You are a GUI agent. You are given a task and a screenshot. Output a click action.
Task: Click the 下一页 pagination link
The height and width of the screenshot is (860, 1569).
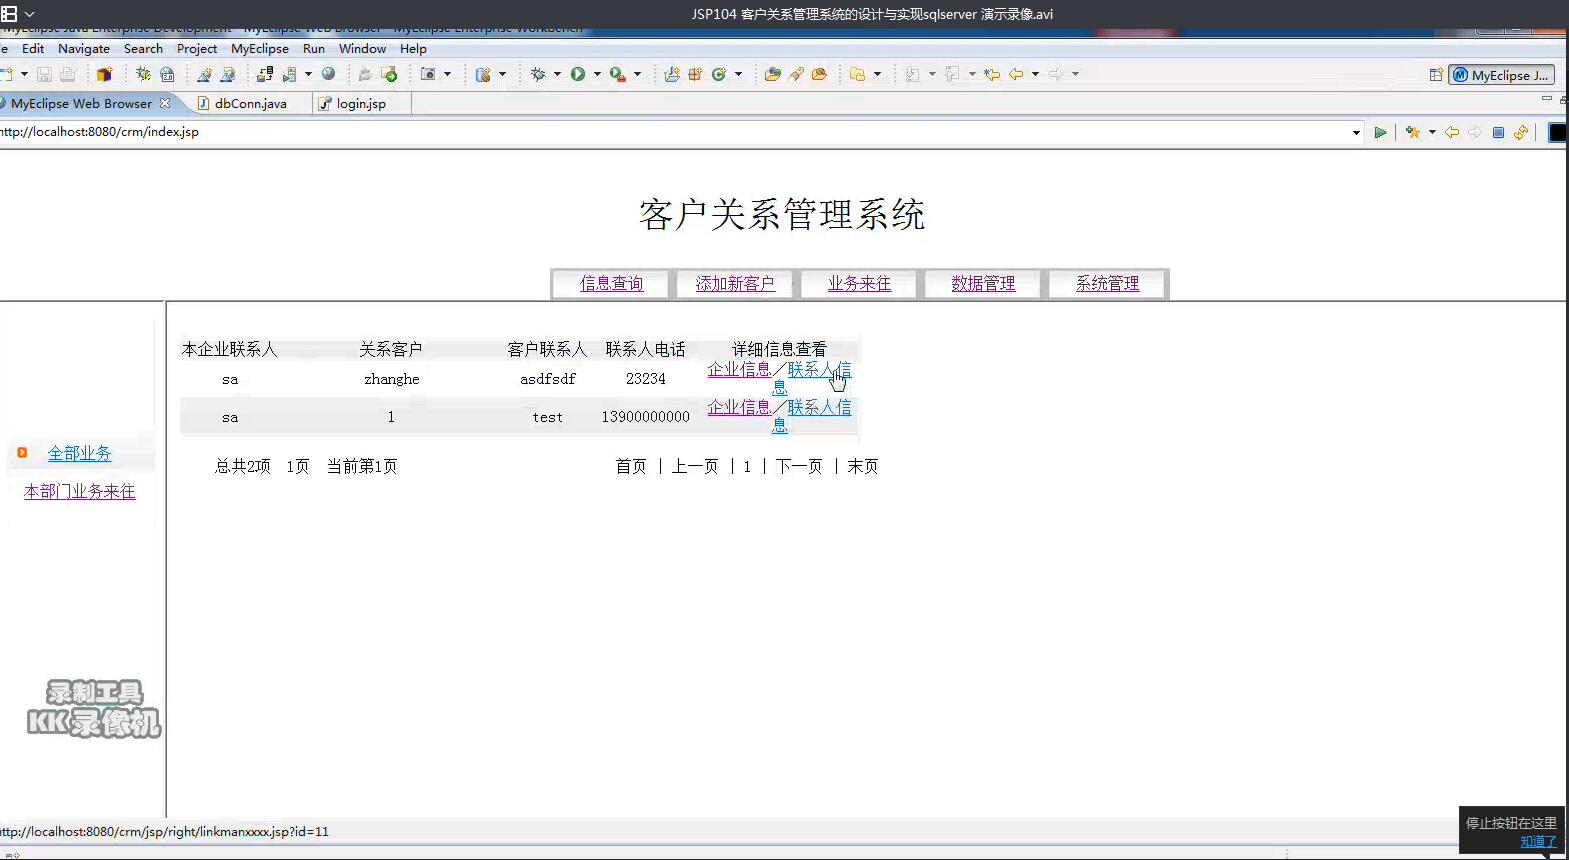click(799, 466)
